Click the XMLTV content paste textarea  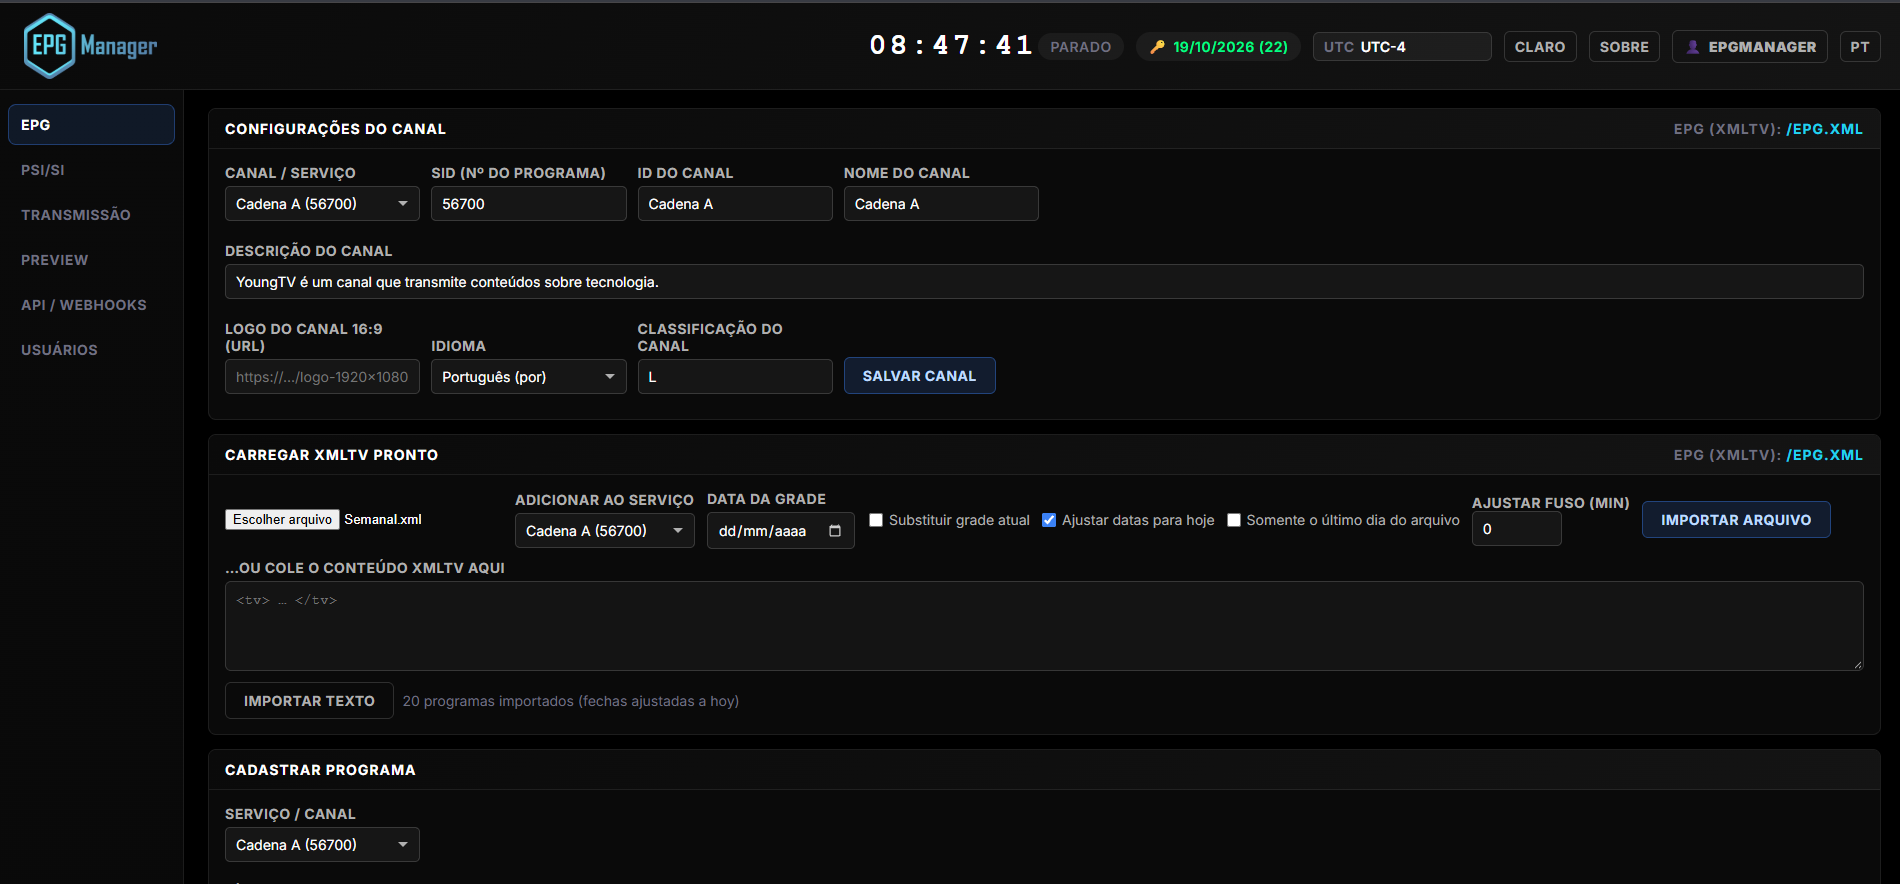(1044, 626)
